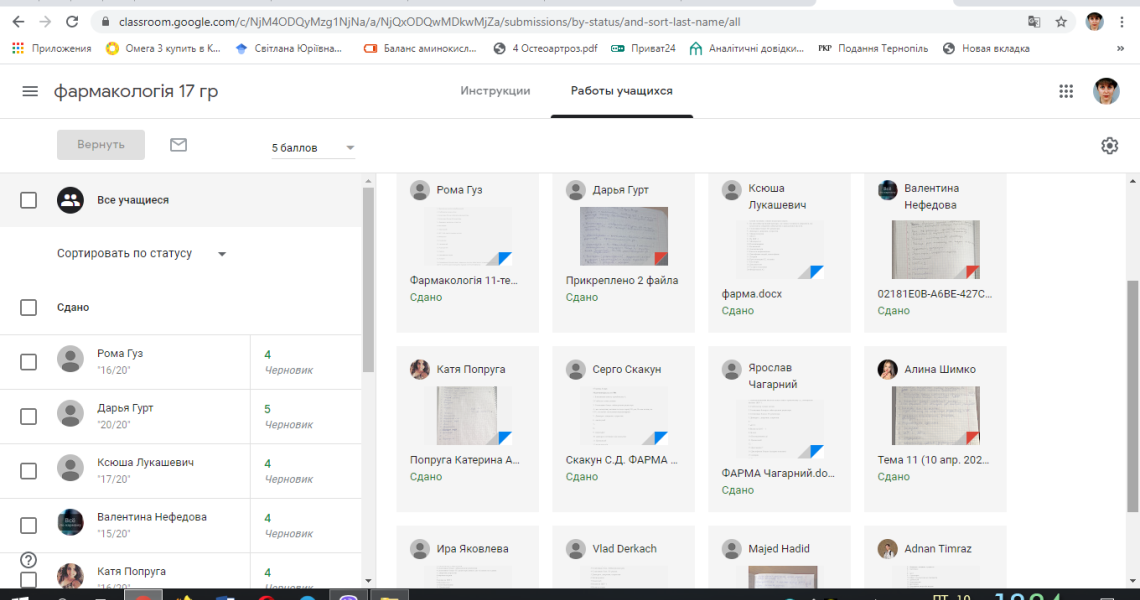Click Валентина Нефедова avatar in list
1140x600 pixels.
[x=71, y=523]
